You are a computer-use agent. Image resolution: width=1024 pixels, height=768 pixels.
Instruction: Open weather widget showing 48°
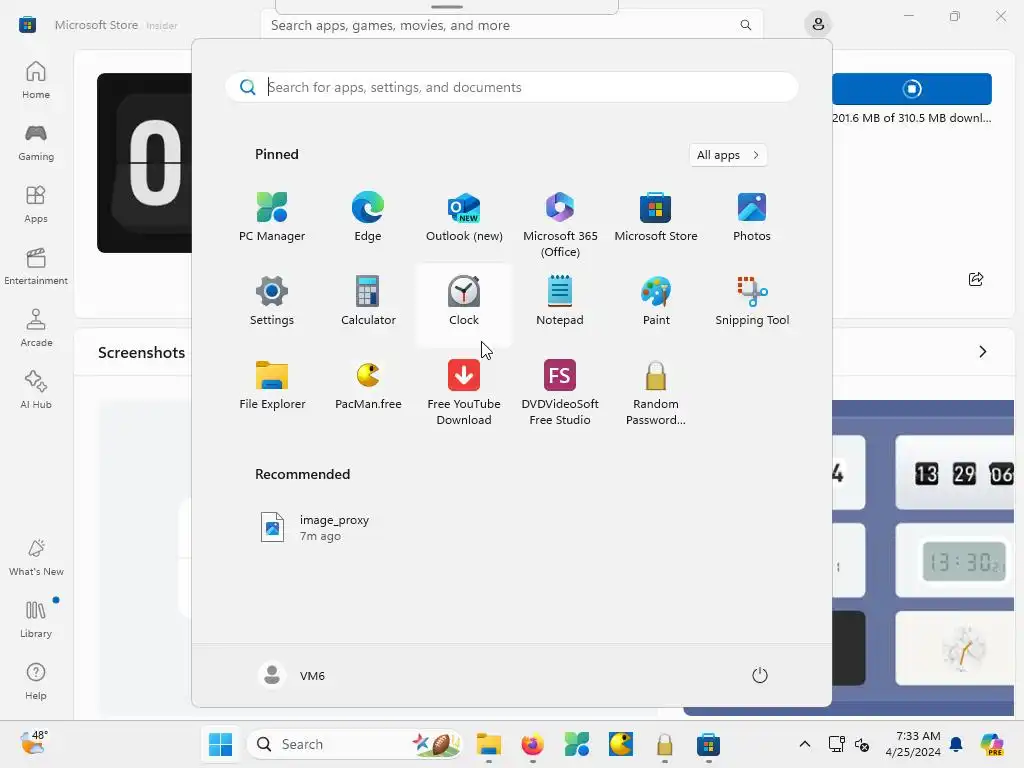click(34, 743)
